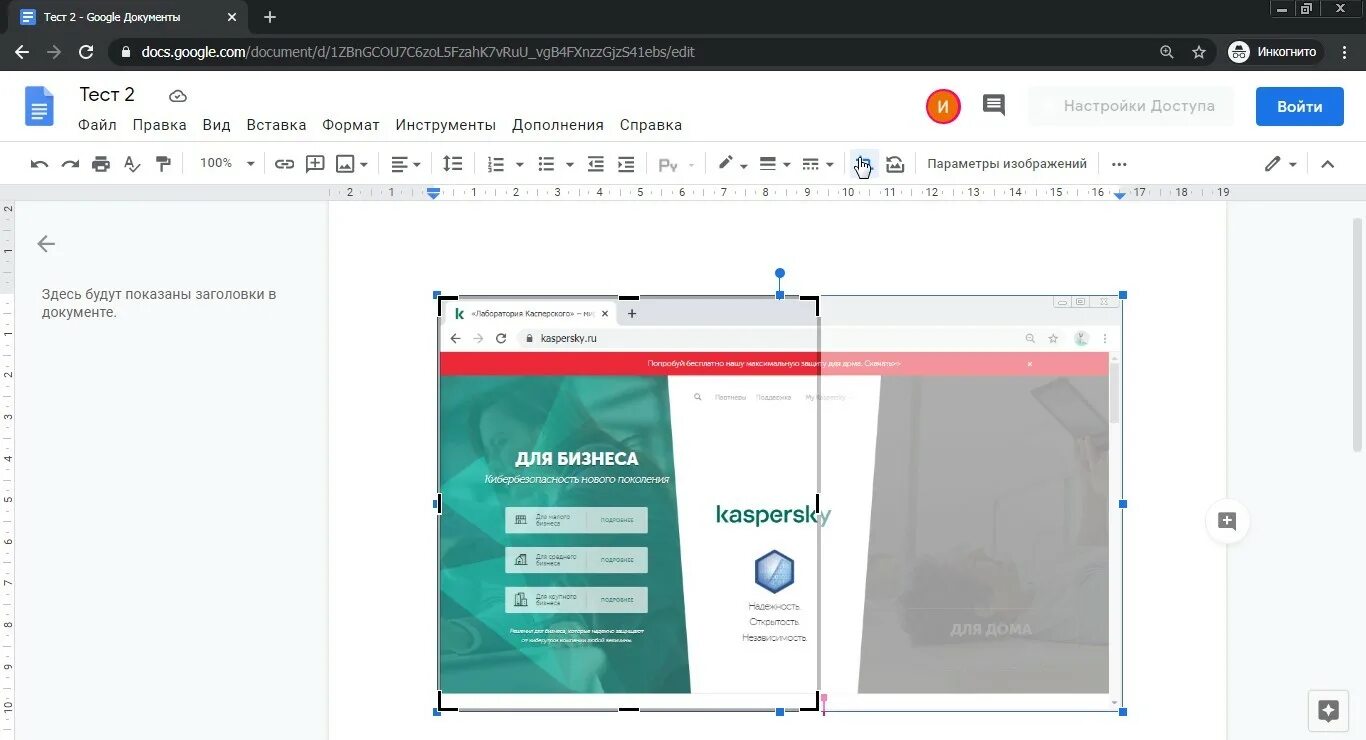The width and height of the screenshot is (1366, 740).
Task: Insert a link with the chain icon
Action: click(x=285, y=164)
